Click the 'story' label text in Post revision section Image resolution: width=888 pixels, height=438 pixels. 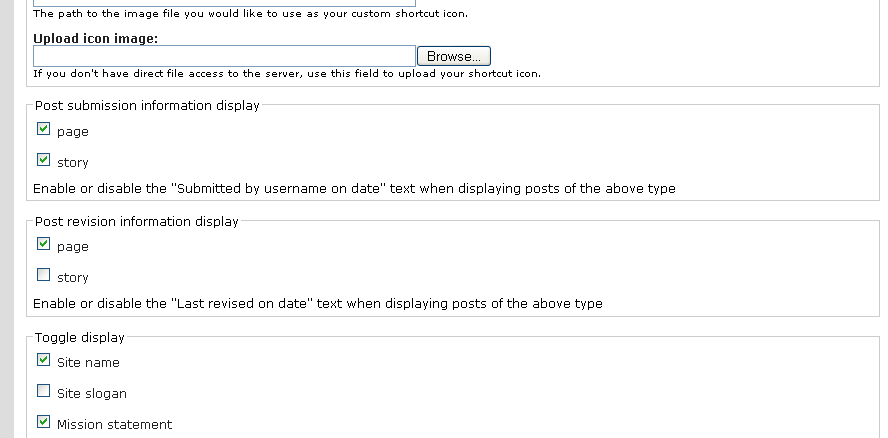point(73,278)
